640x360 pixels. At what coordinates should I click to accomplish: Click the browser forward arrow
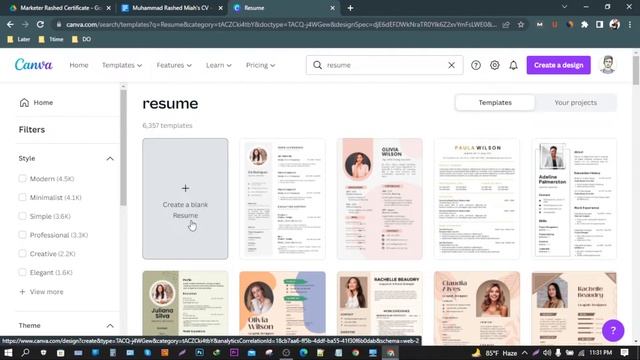tap(25, 24)
